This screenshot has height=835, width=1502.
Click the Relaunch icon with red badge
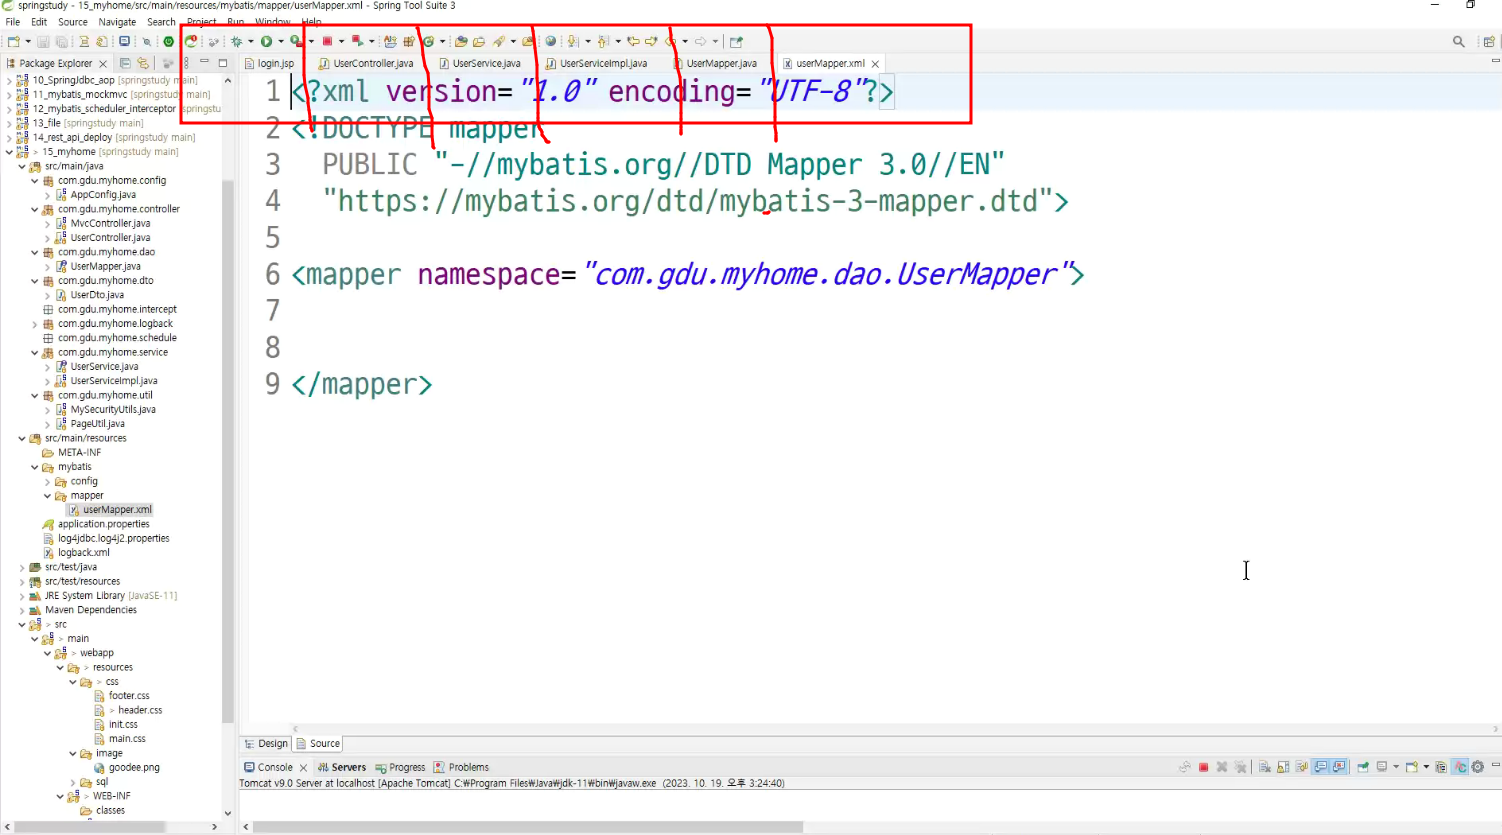coord(191,42)
